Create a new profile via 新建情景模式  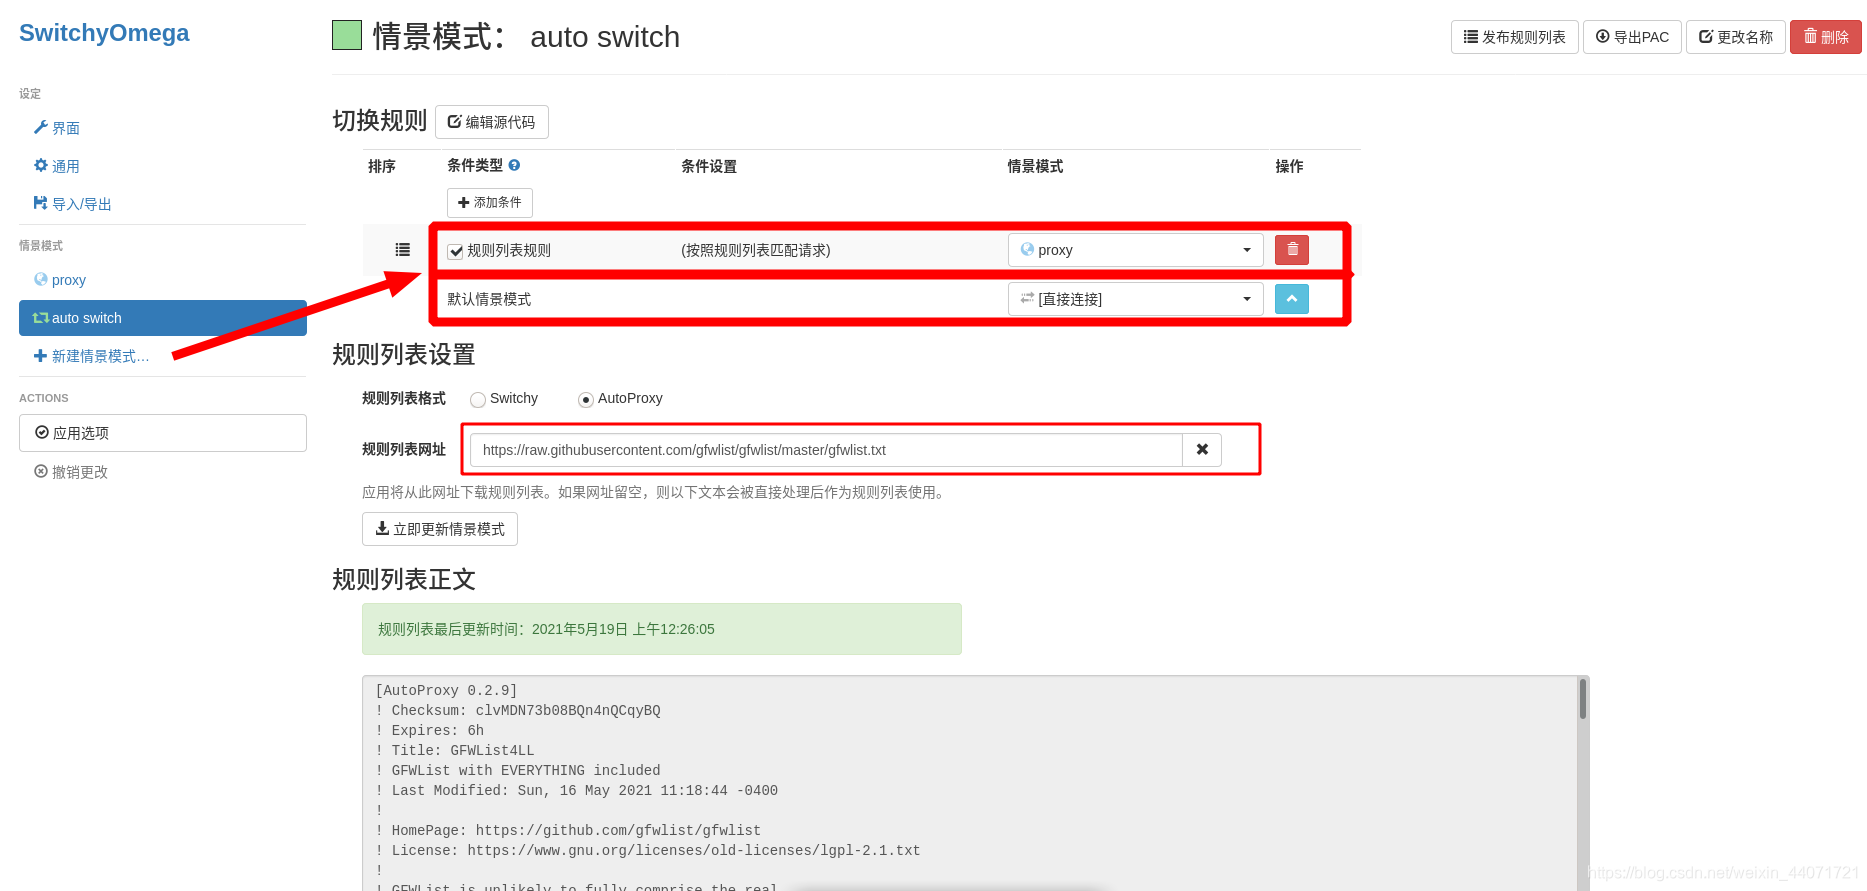coord(100,356)
